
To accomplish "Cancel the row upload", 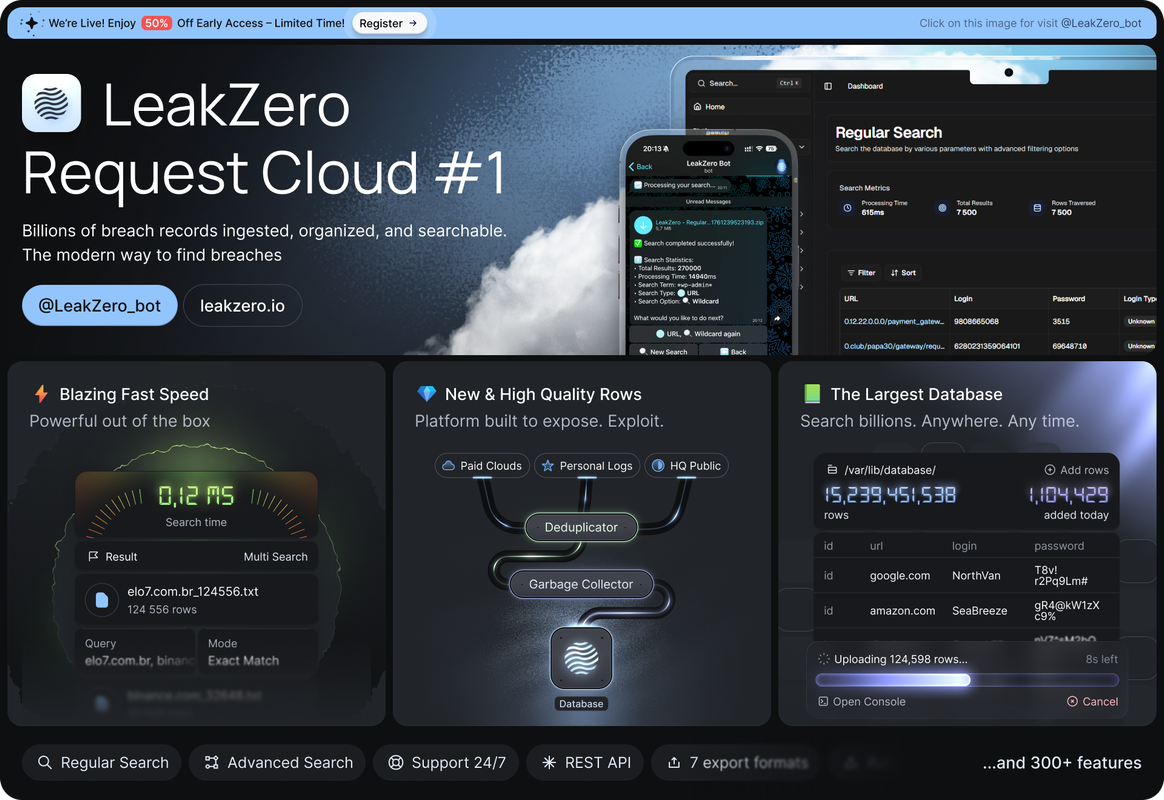I will (1093, 701).
